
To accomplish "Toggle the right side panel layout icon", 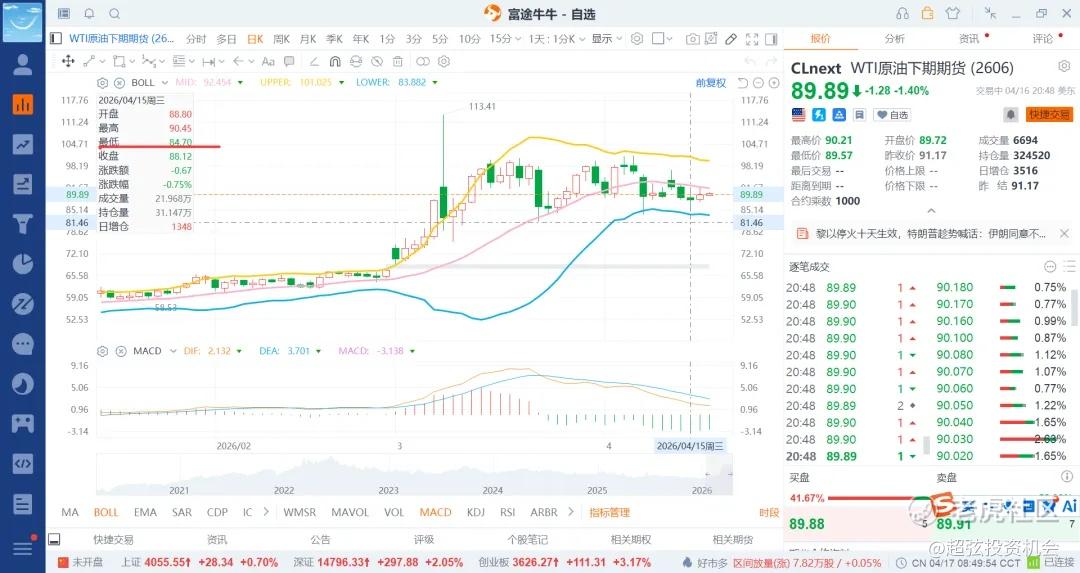I will pos(771,39).
